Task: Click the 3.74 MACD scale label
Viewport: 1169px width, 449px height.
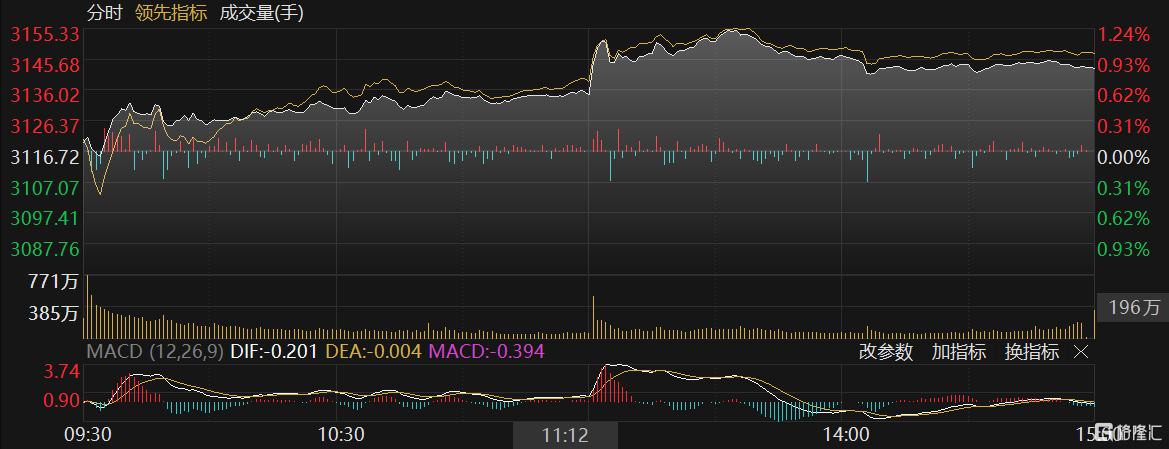Action: pos(62,371)
